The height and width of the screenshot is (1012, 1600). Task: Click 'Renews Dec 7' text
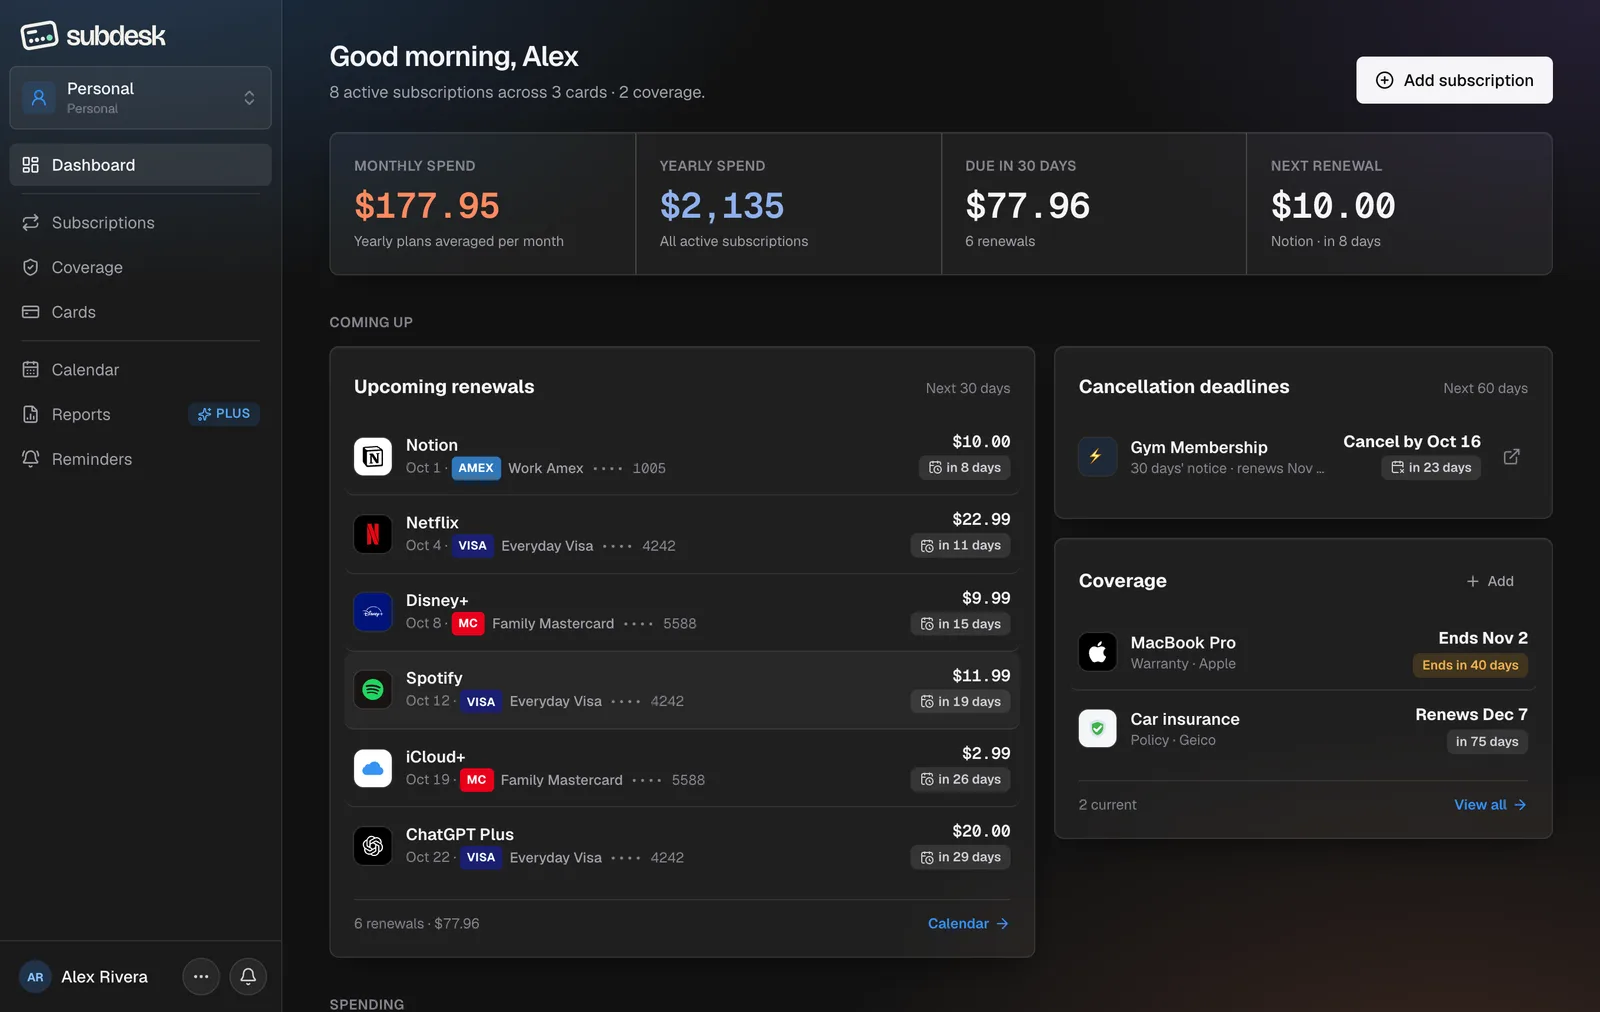[1471, 715]
